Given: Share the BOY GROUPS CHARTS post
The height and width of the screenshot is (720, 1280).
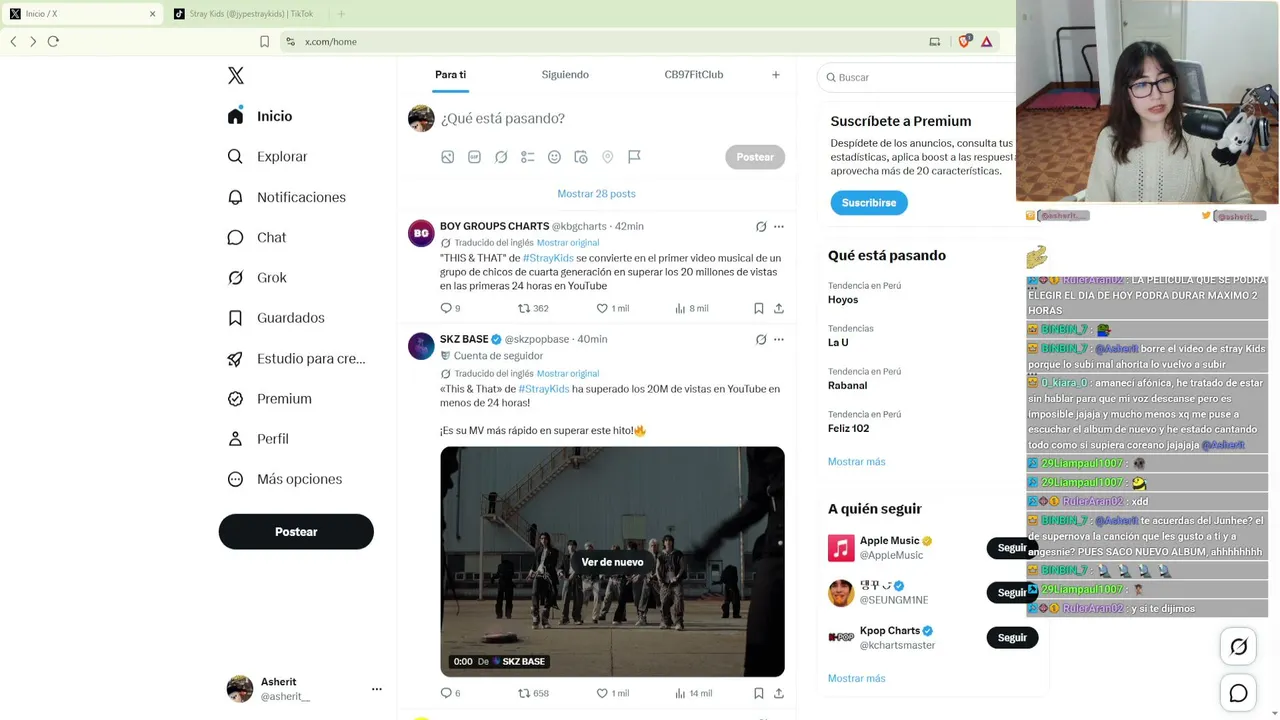Looking at the screenshot, I should pos(779,308).
